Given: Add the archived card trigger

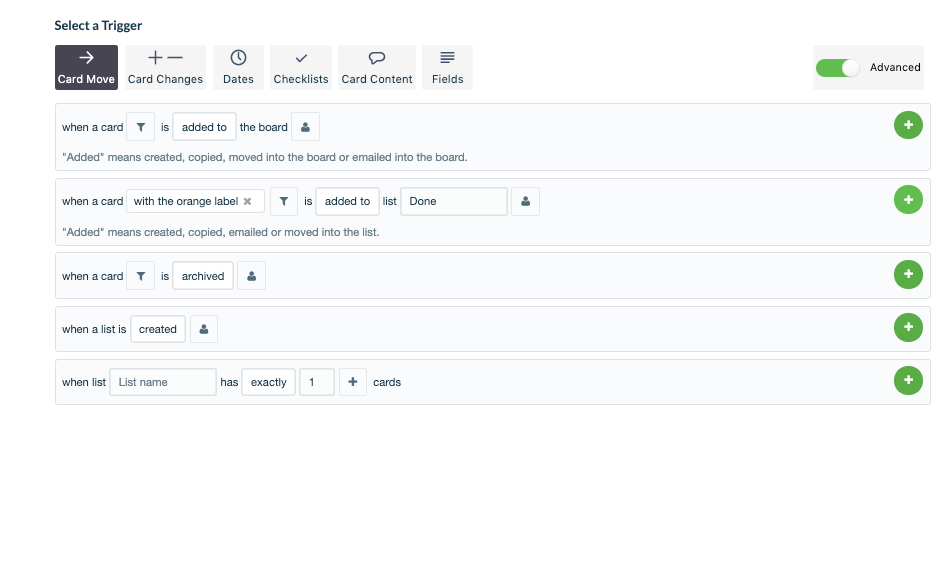Looking at the screenshot, I should click(x=908, y=274).
